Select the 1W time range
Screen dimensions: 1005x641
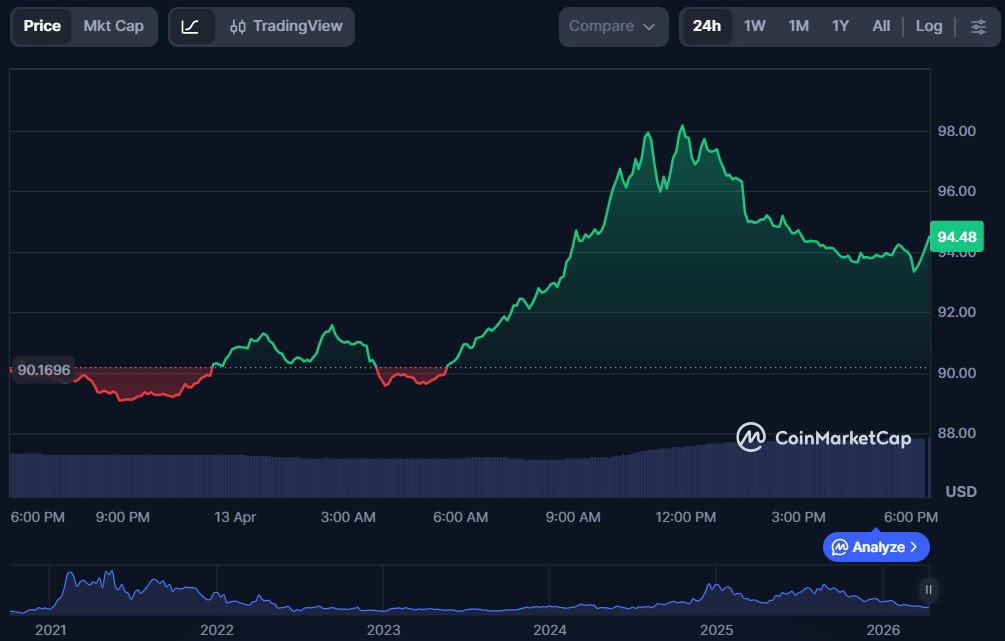pyautogui.click(x=754, y=26)
